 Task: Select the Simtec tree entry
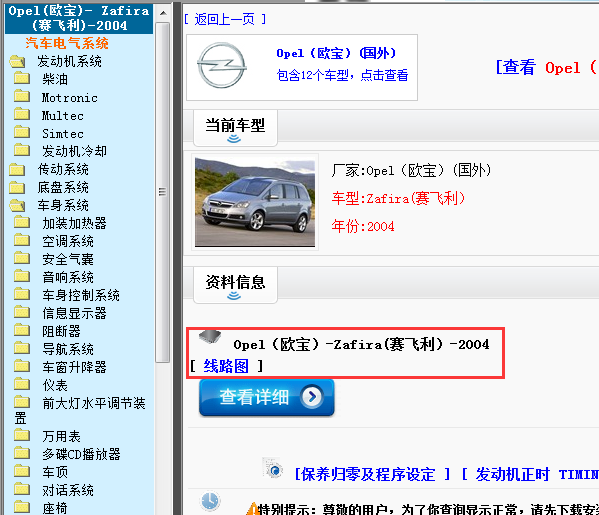pyautogui.click(x=63, y=134)
